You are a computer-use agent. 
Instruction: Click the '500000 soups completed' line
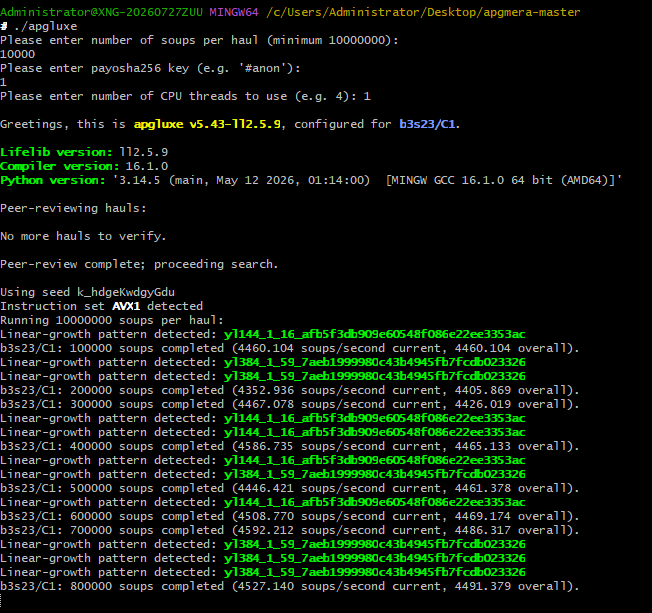tap(289, 488)
